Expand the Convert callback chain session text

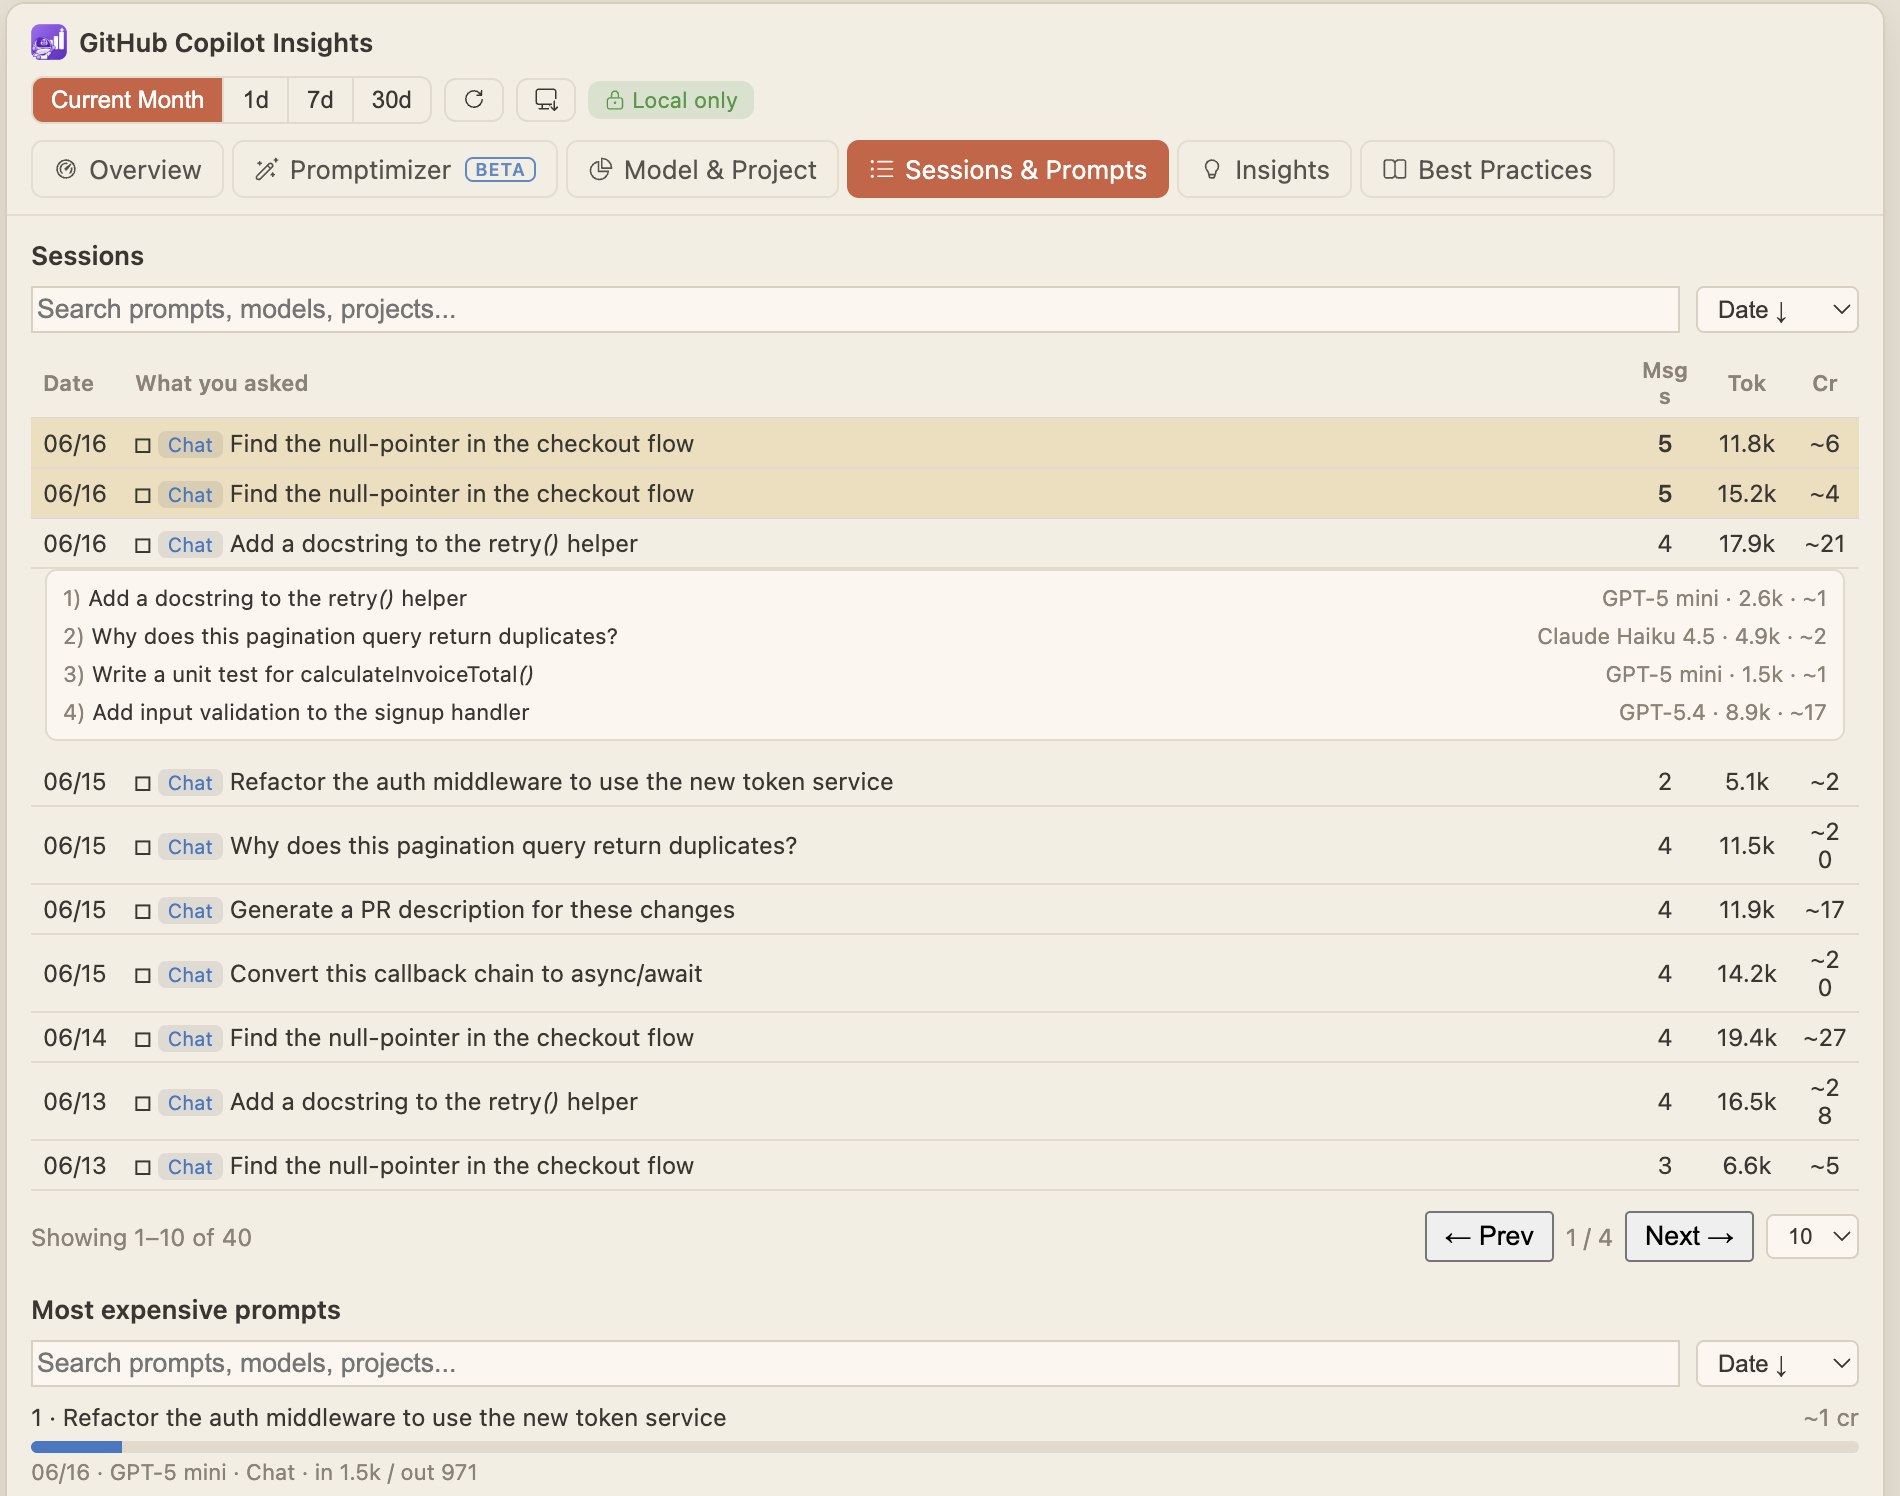pyautogui.click(x=466, y=974)
